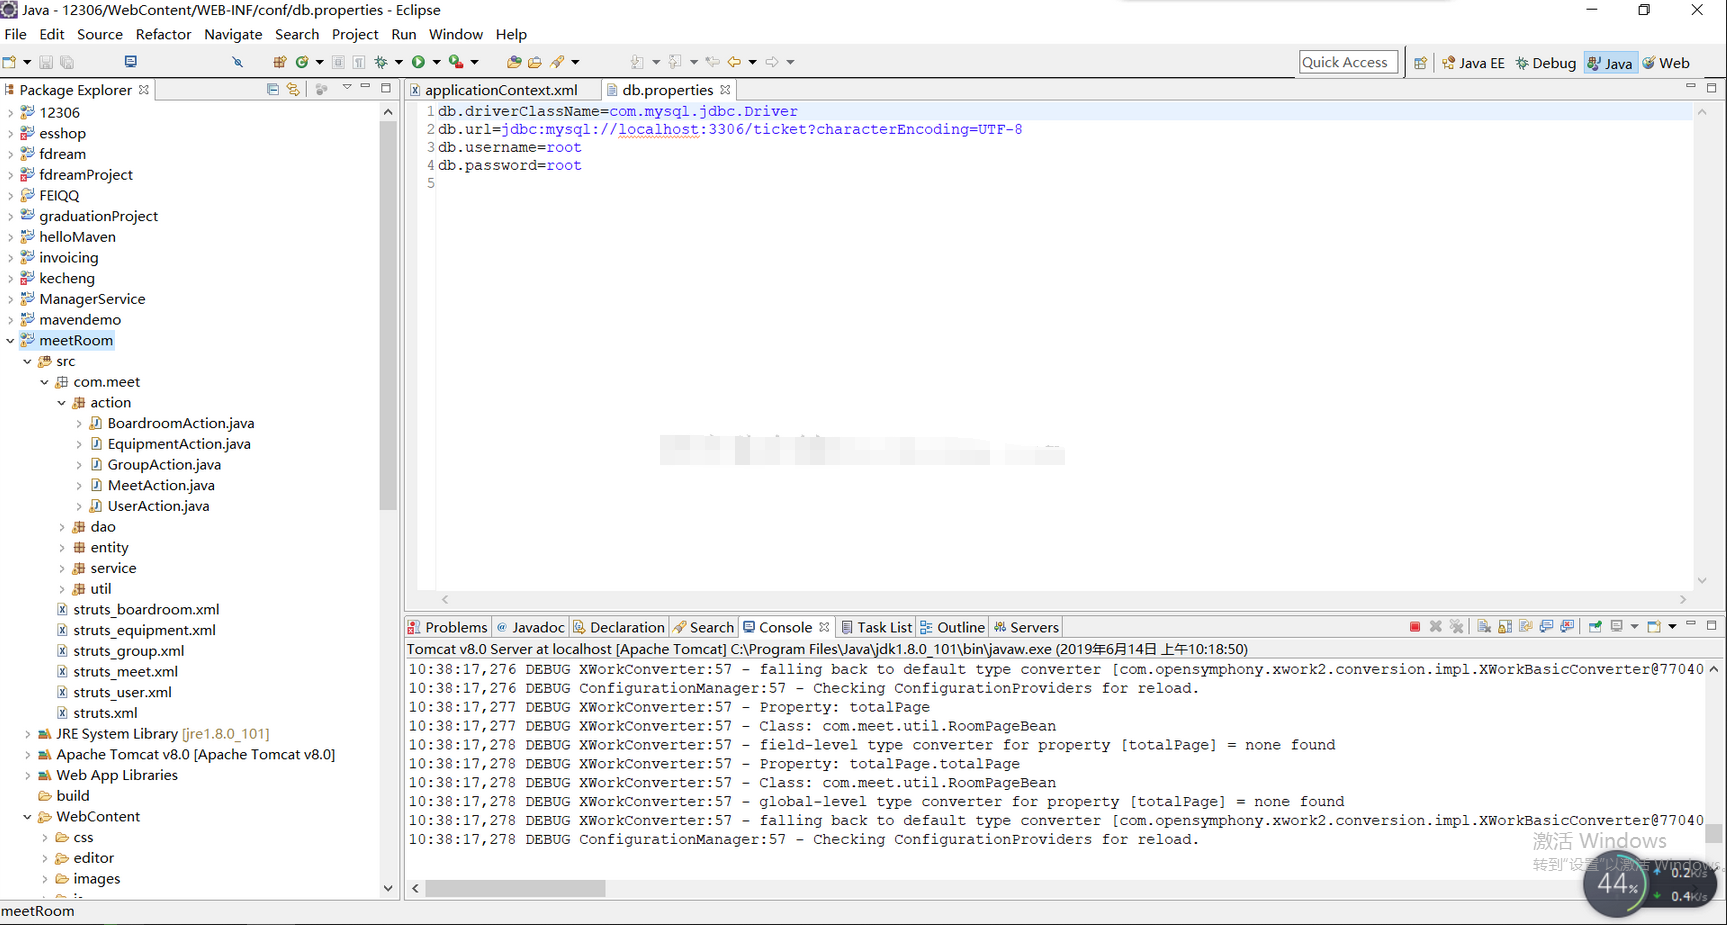The height and width of the screenshot is (925, 1727).
Task: Click the Debug bug icon in toolbar
Action: (381, 62)
